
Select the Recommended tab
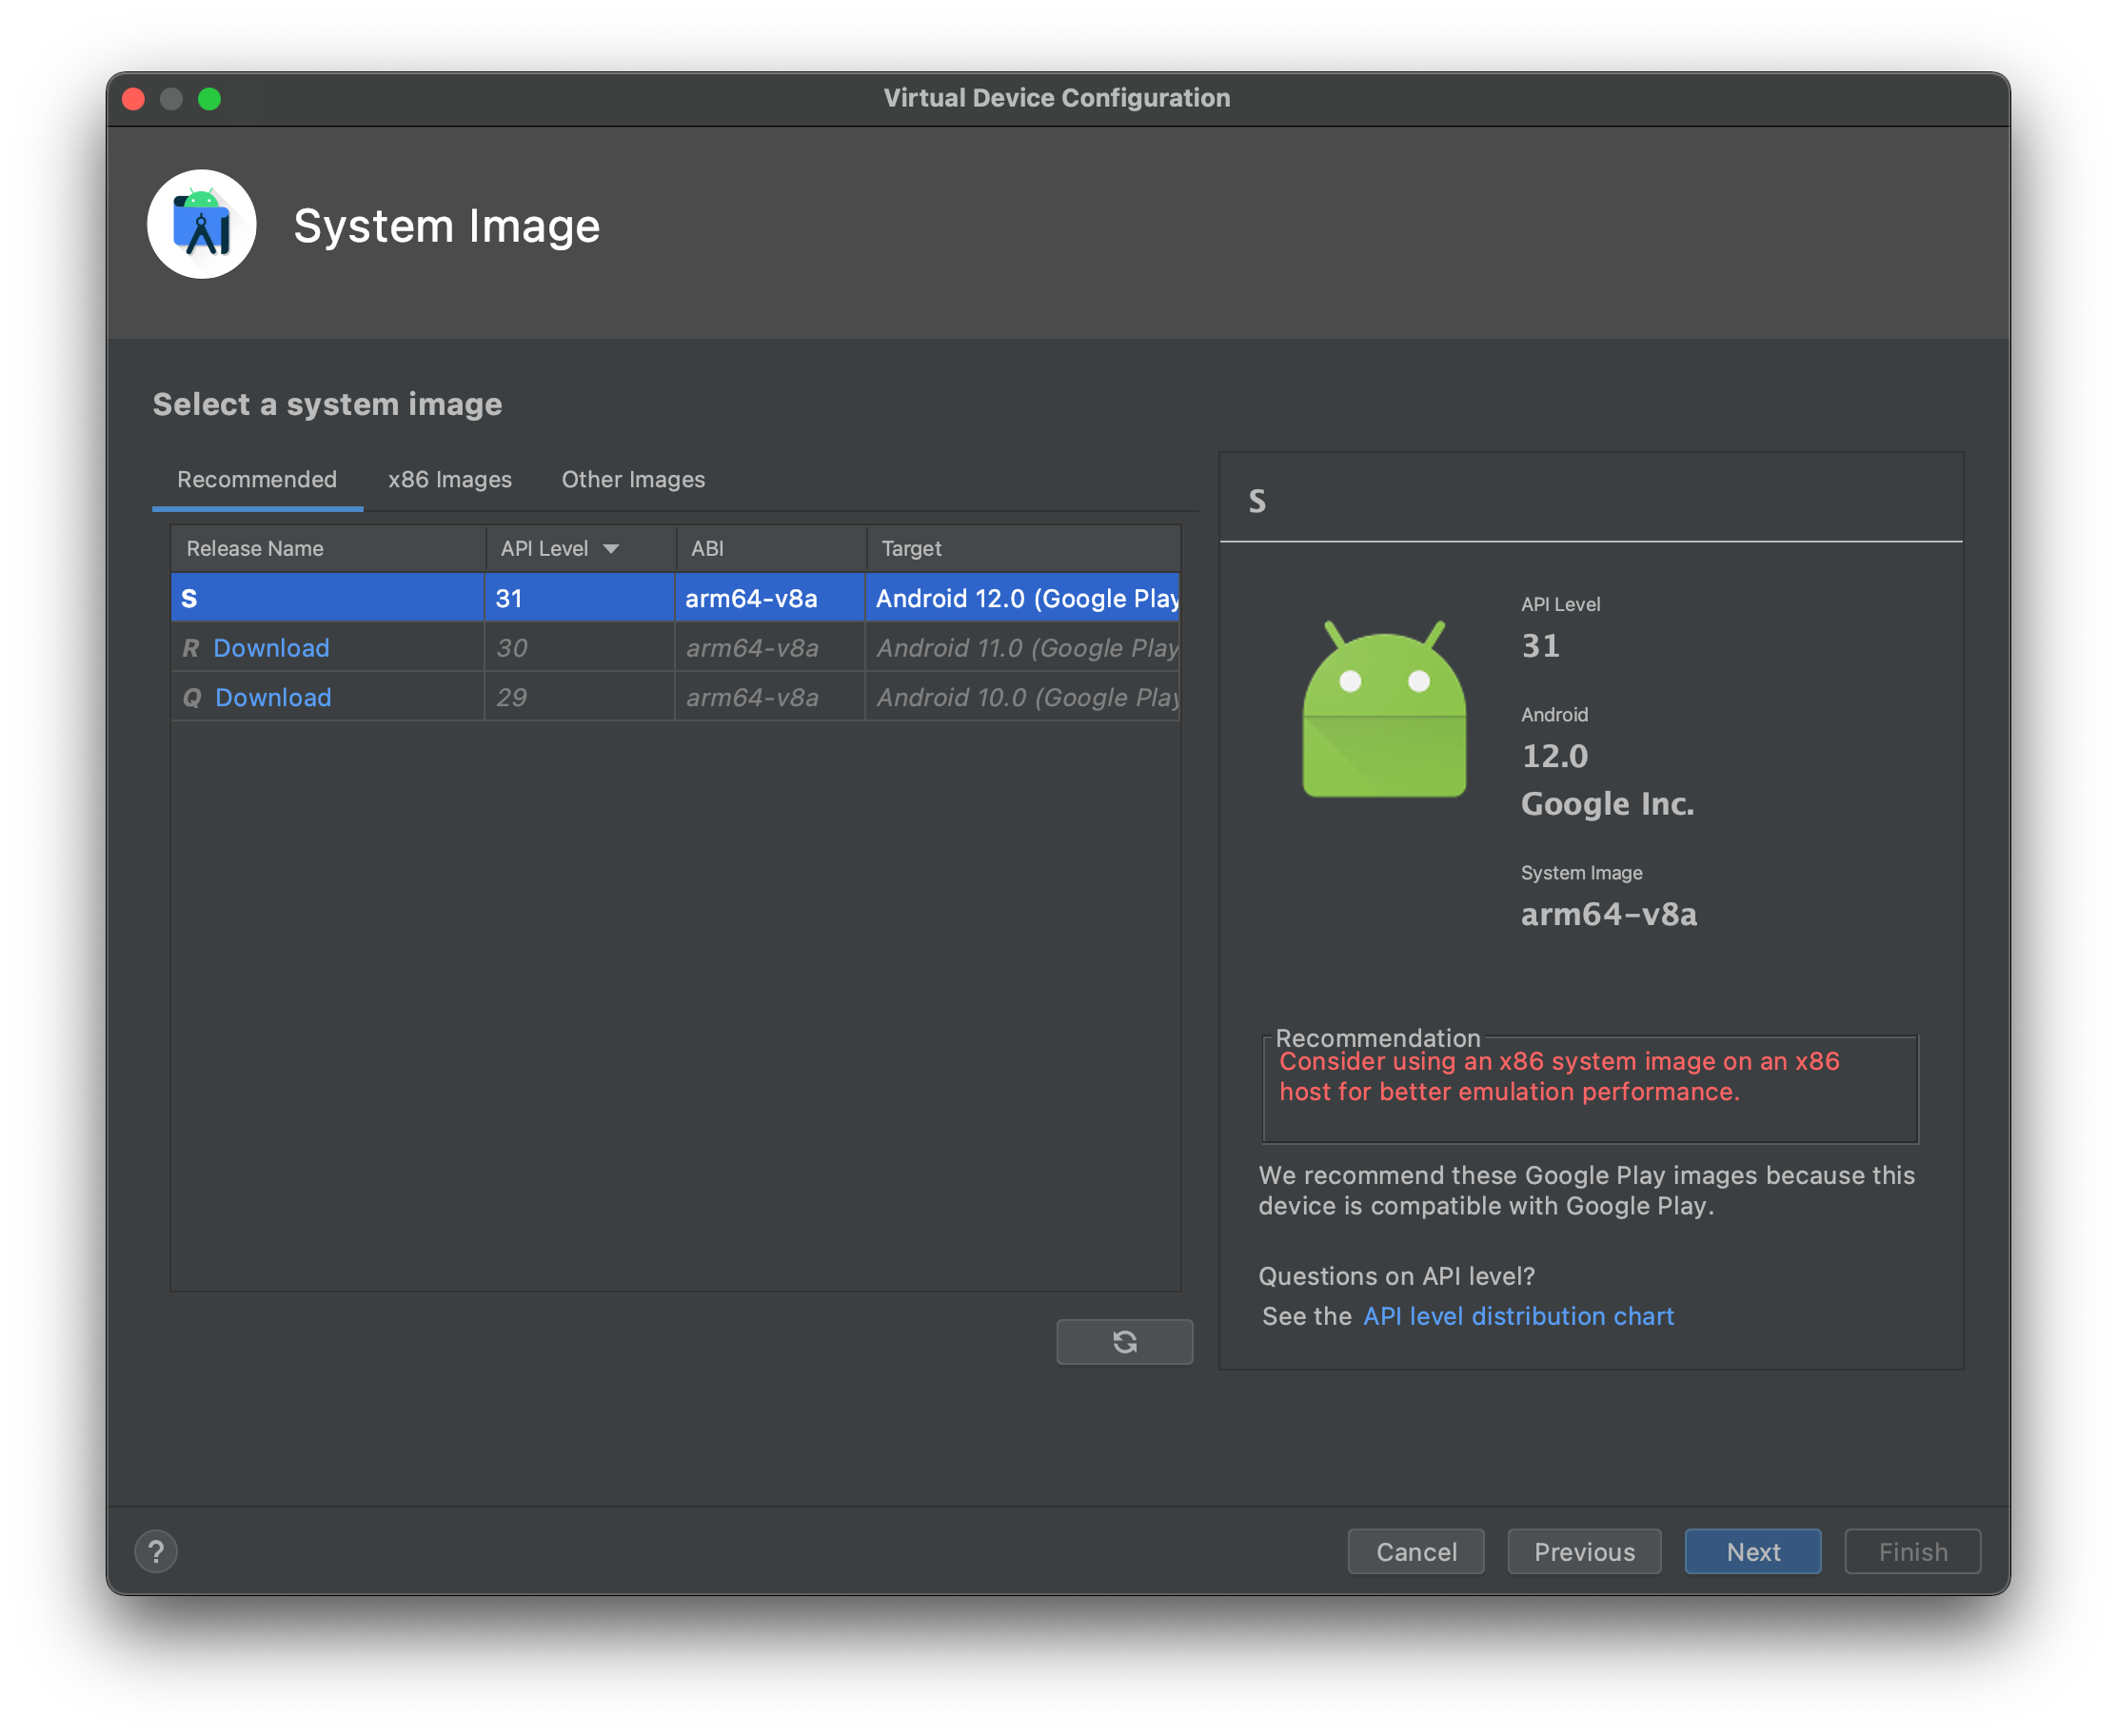(257, 480)
